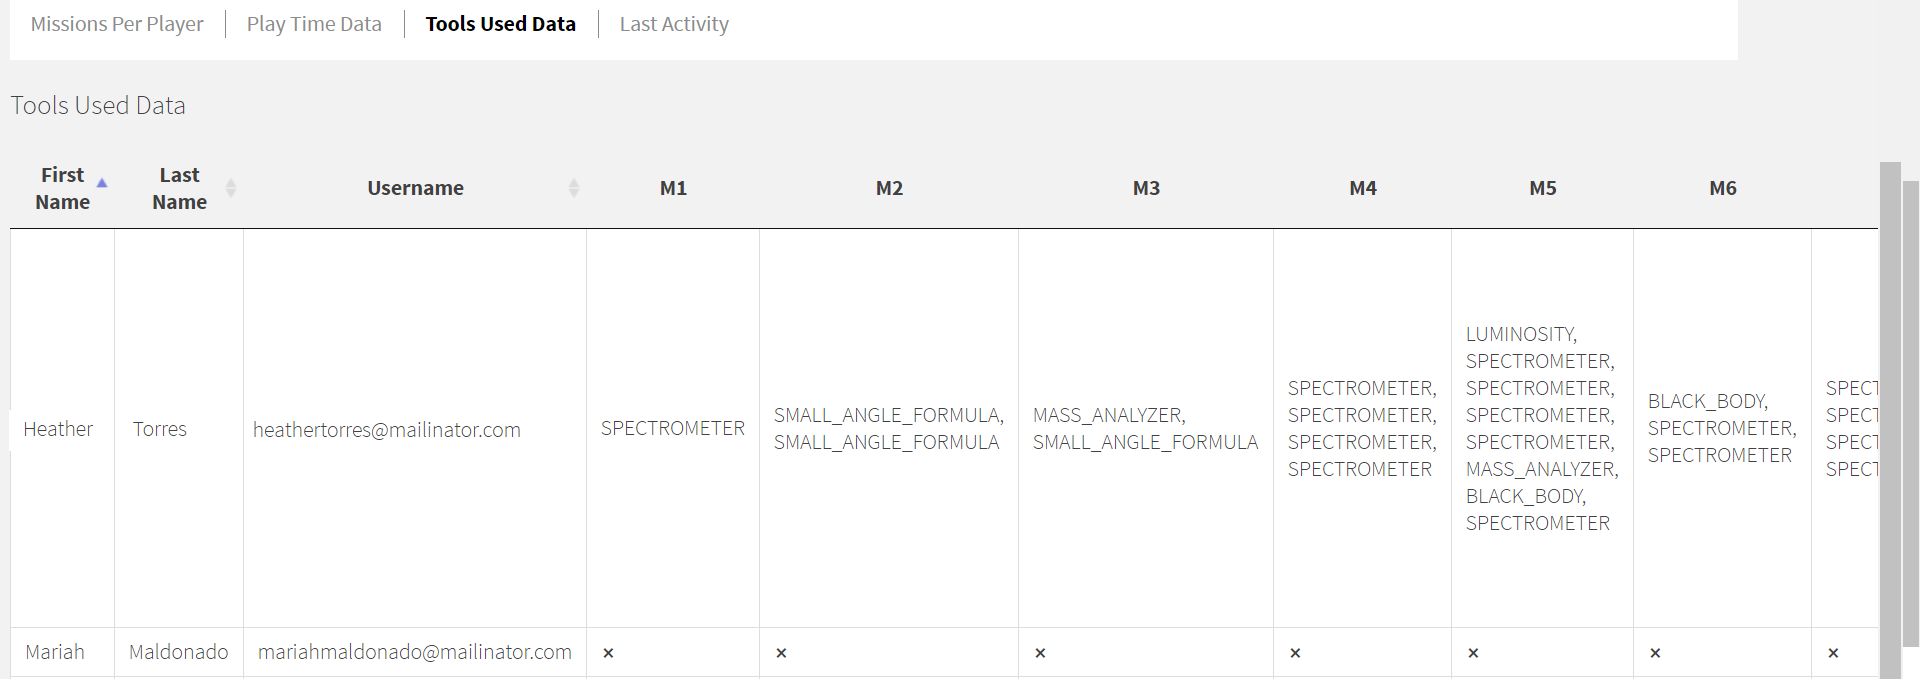The width and height of the screenshot is (1920, 679).
Task: Click the X mark in Mariah's M6 cell
Action: tap(1655, 653)
